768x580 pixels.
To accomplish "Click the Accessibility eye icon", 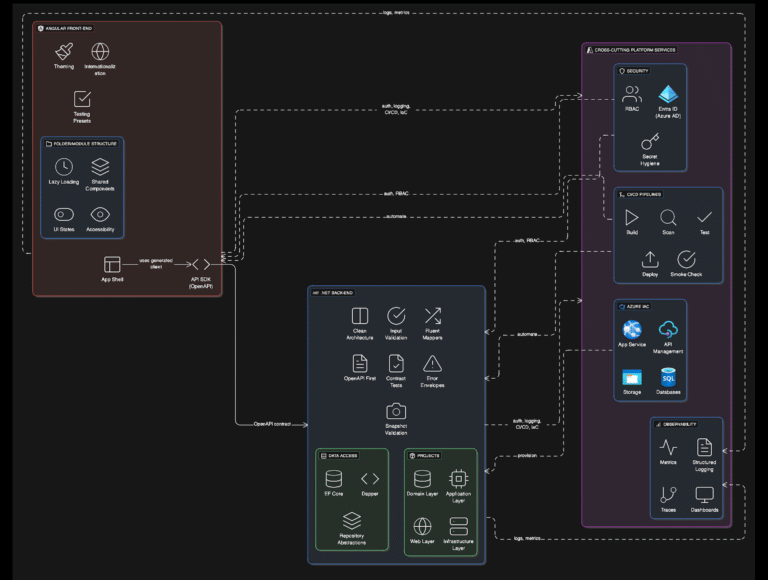I will [100, 214].
